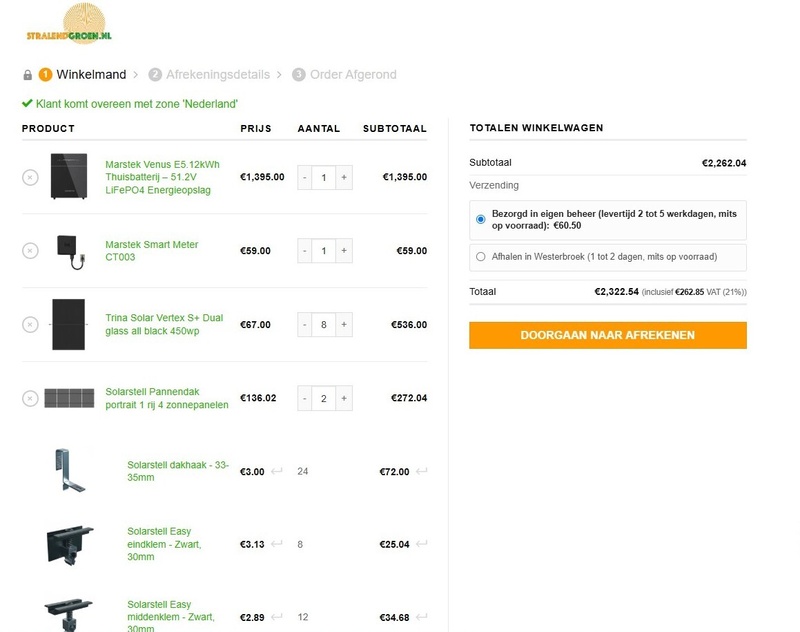The height and width of the screenshot is (632, 800).
Task: Click return arrow beside middenklem subtotal €34.68
Action: (421, 617)
